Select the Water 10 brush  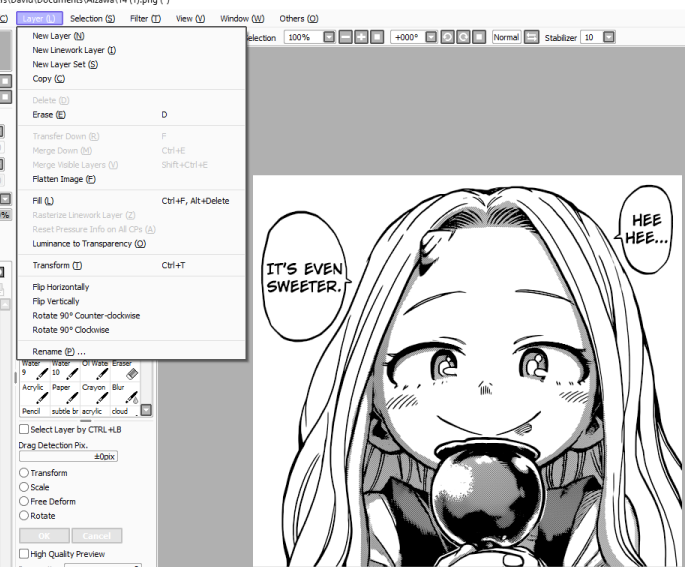point(65,370)
